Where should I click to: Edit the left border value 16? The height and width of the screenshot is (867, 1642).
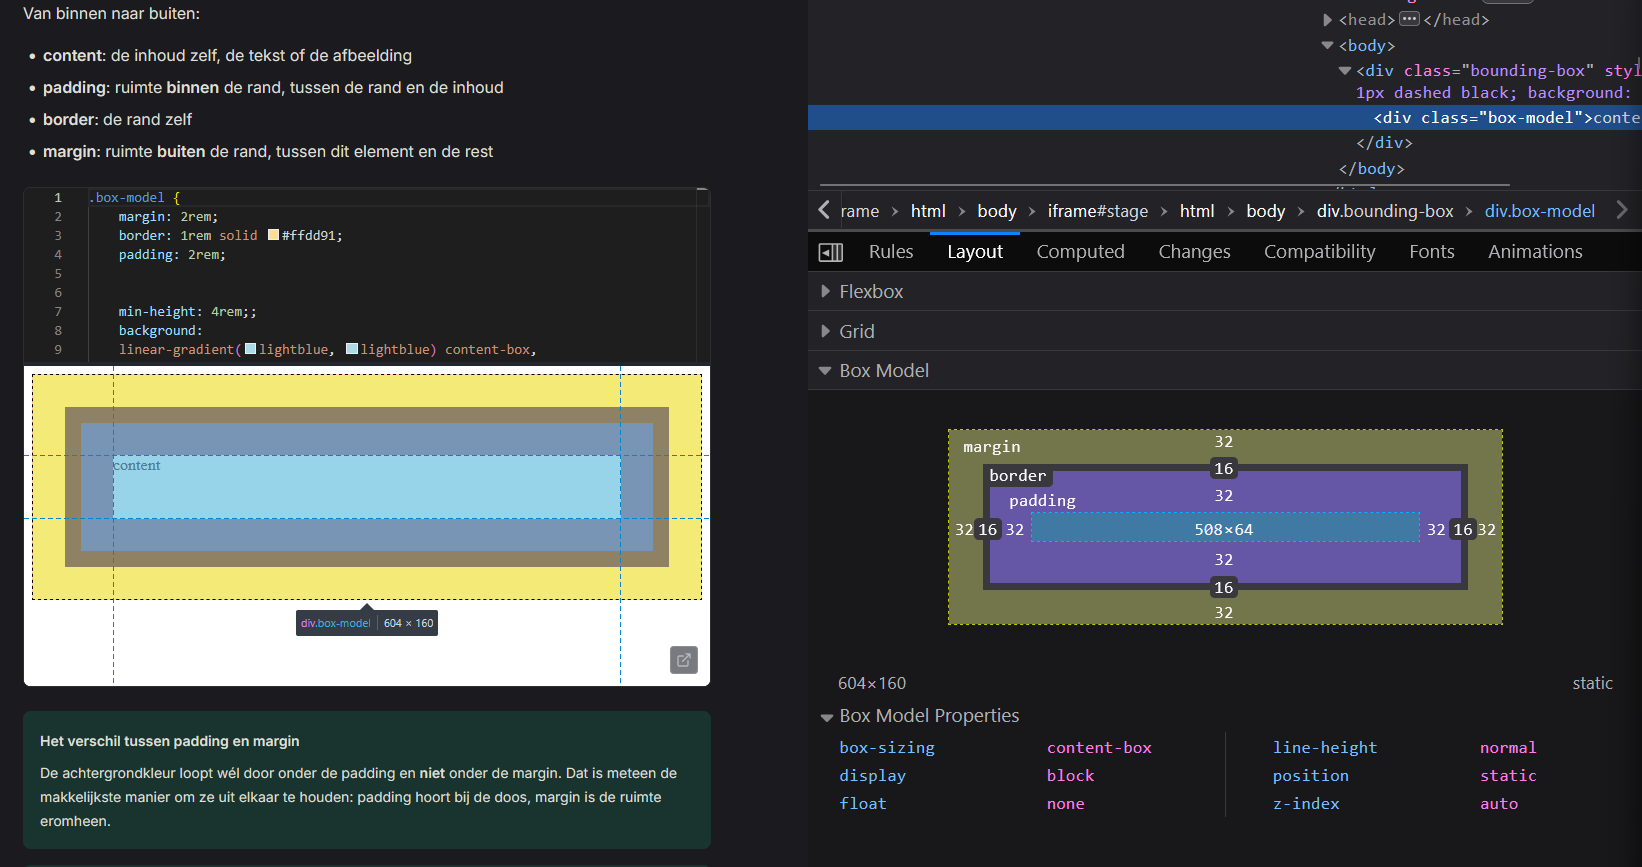coord(987,529)
